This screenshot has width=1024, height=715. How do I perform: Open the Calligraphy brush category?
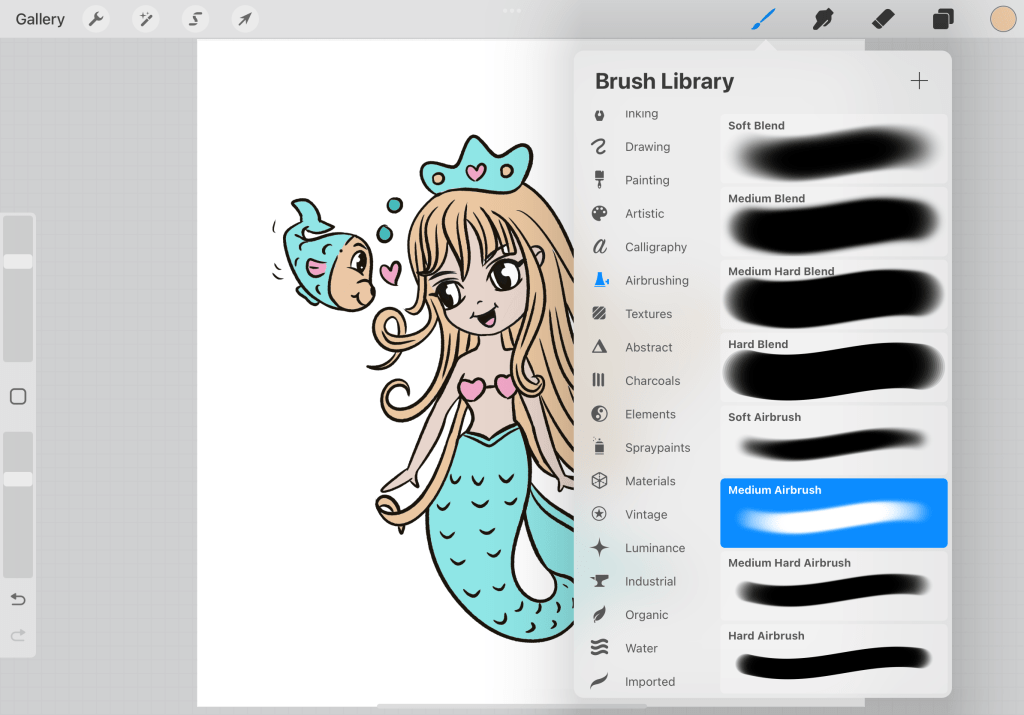[x=655, y=247]
